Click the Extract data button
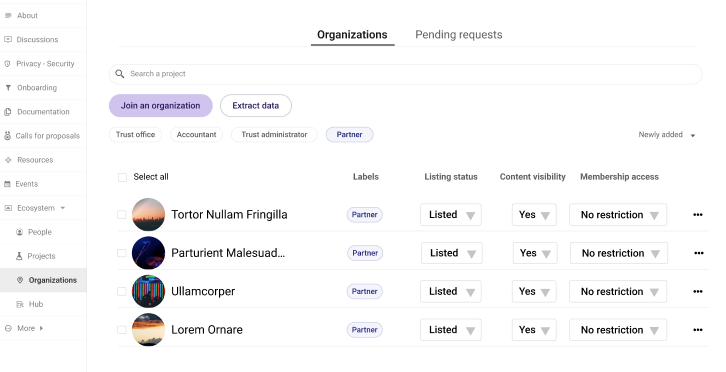Screen dimensions: 726x372 pyautogui.click(x=256, y=106)
